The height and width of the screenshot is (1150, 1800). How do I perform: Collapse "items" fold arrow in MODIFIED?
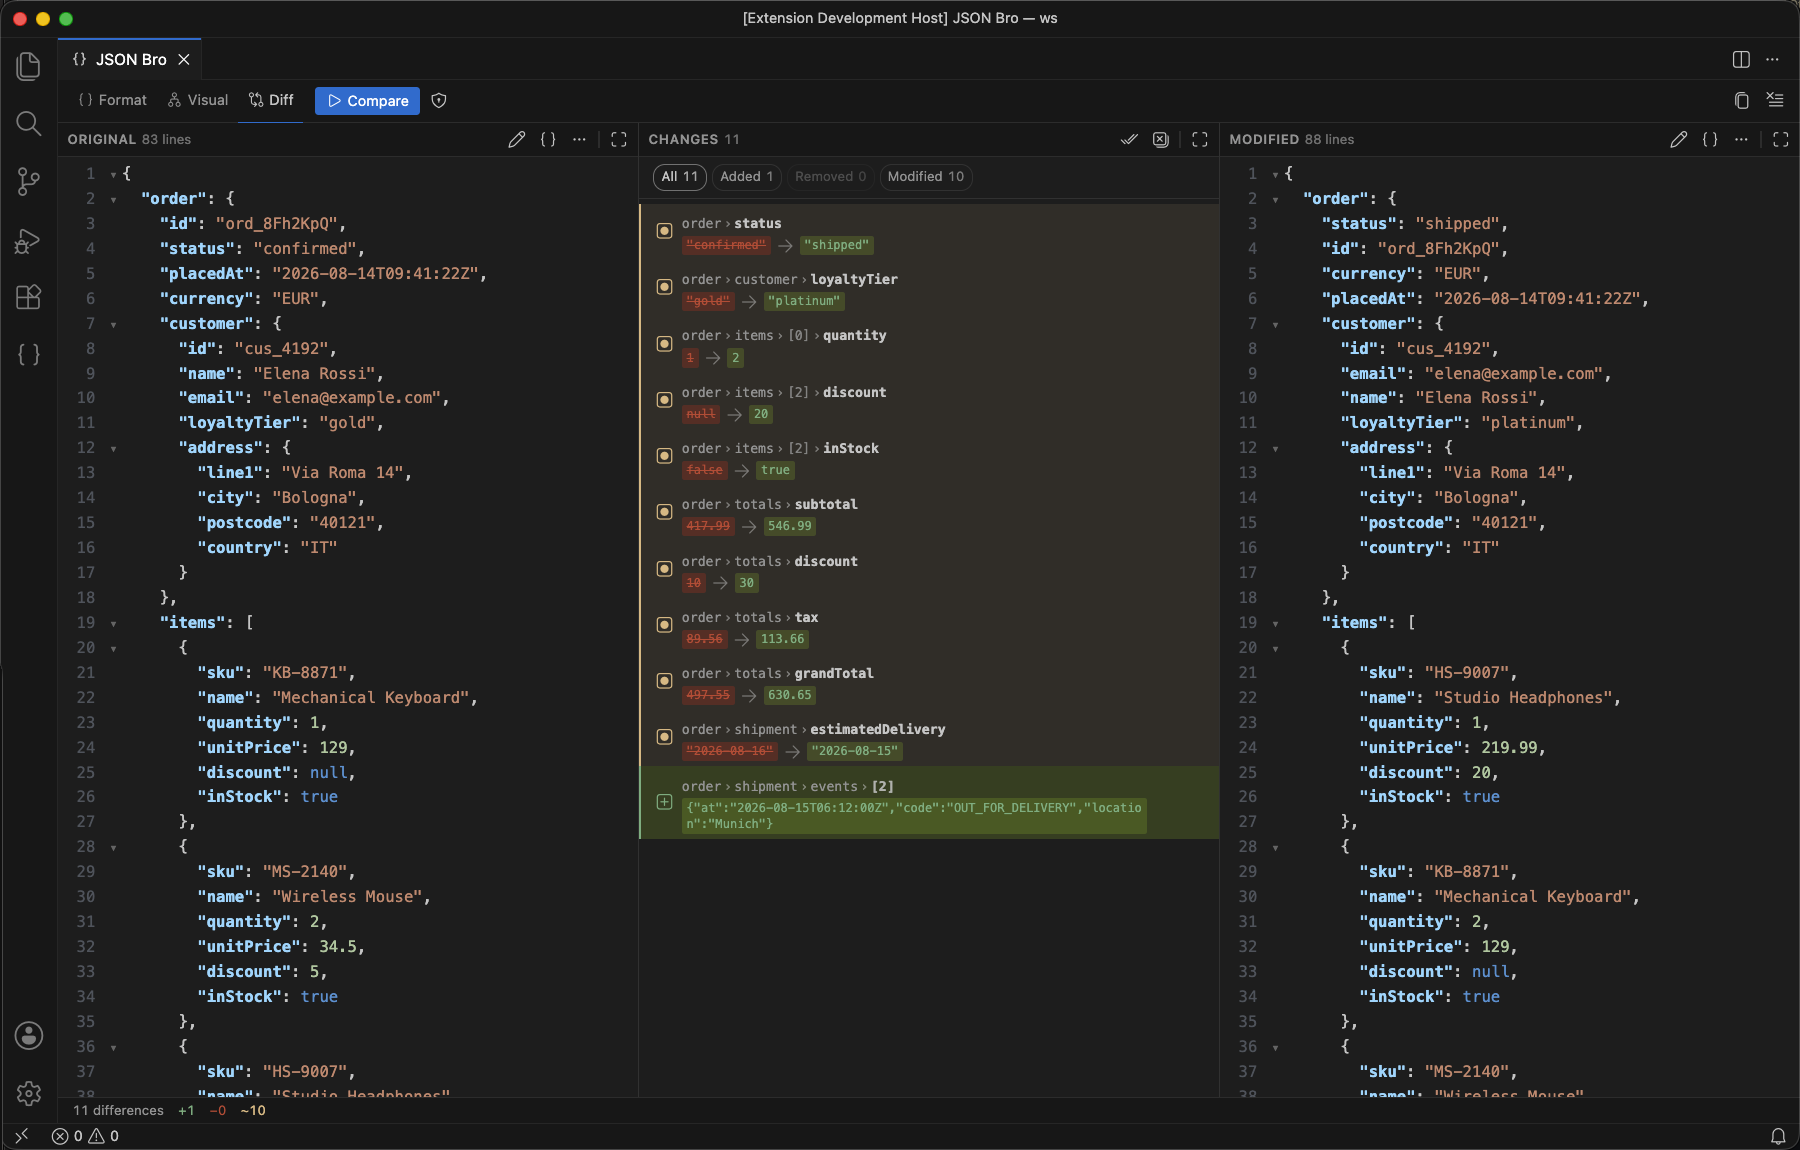point(1275,624)
